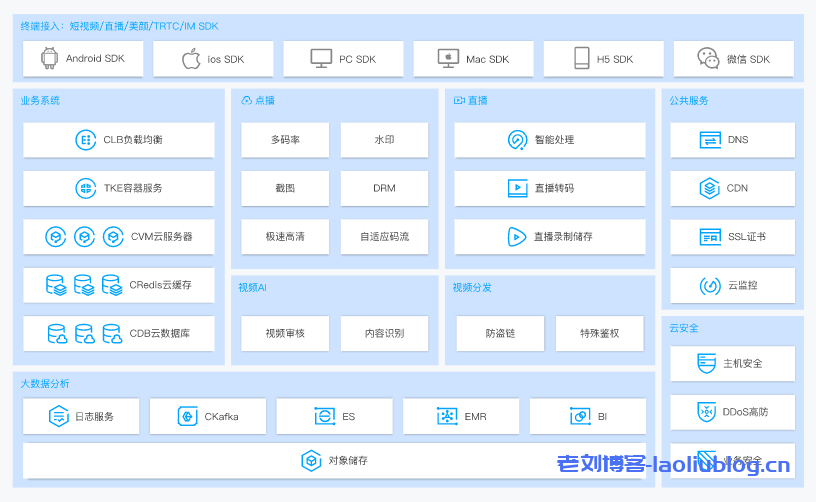The width and height of the screenshot is (816, 502).
Task: Click the 对象储存 hexagon icon
Action: point(311,461)
